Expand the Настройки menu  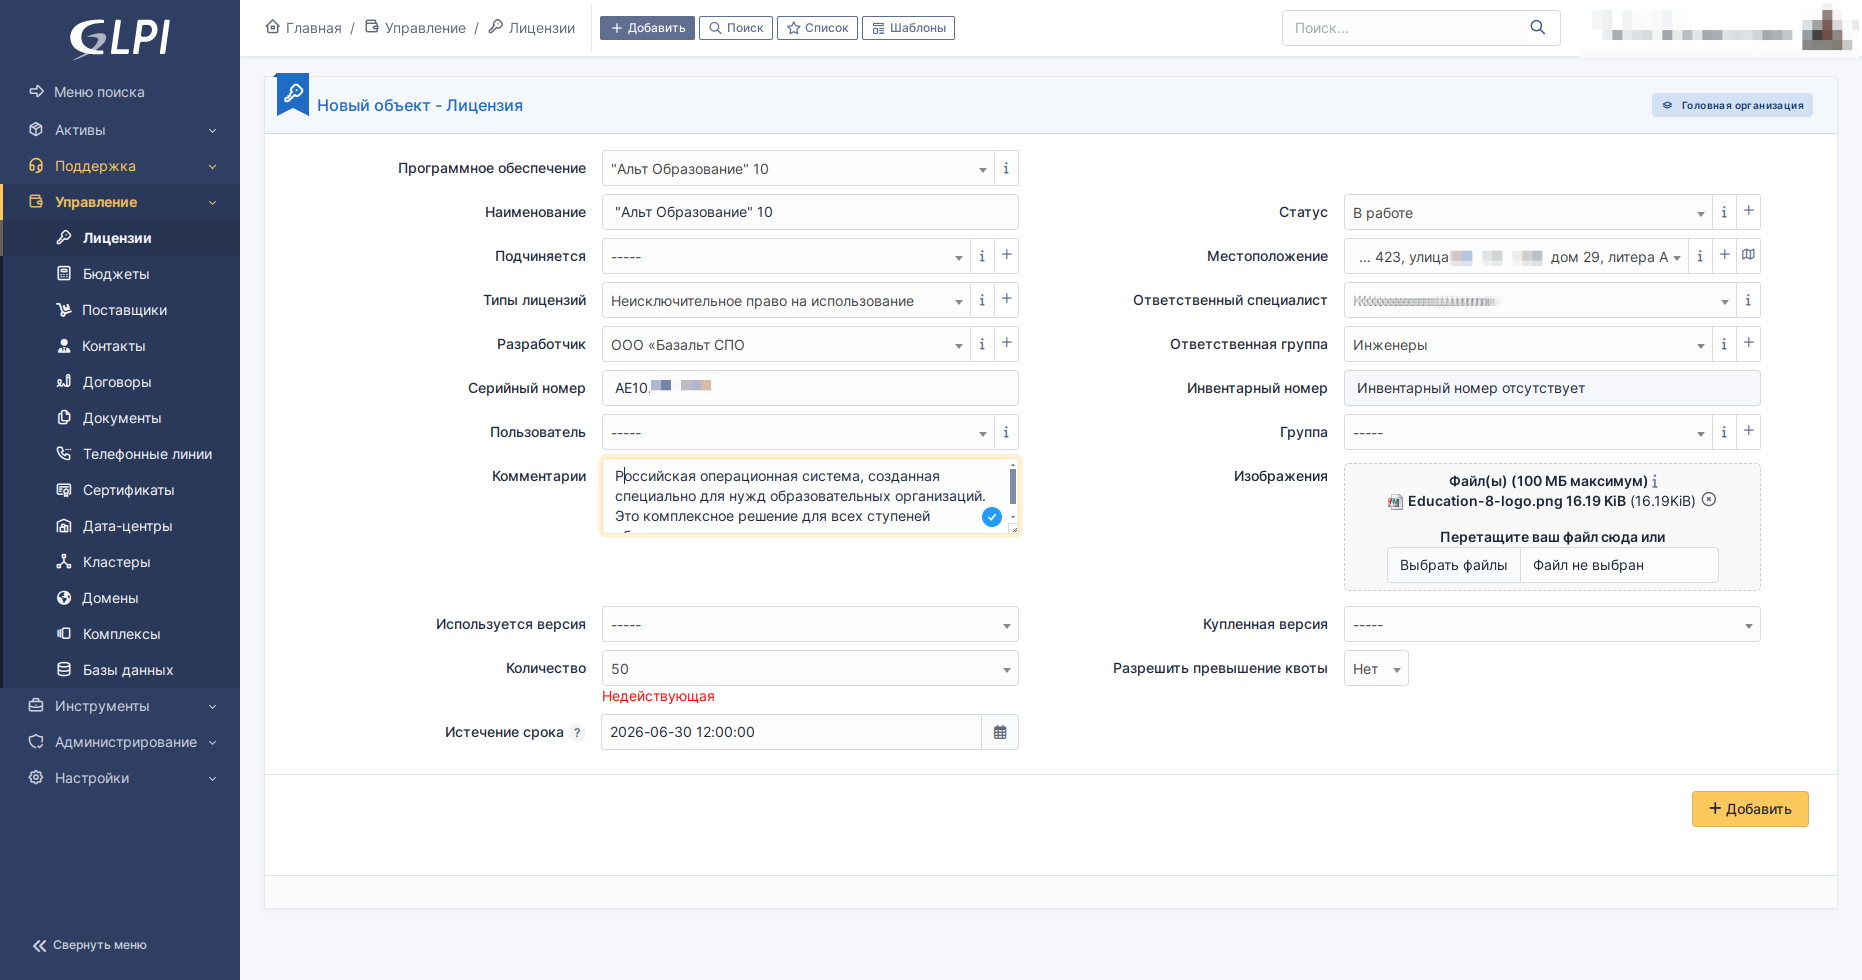click(x=120, y=778)
